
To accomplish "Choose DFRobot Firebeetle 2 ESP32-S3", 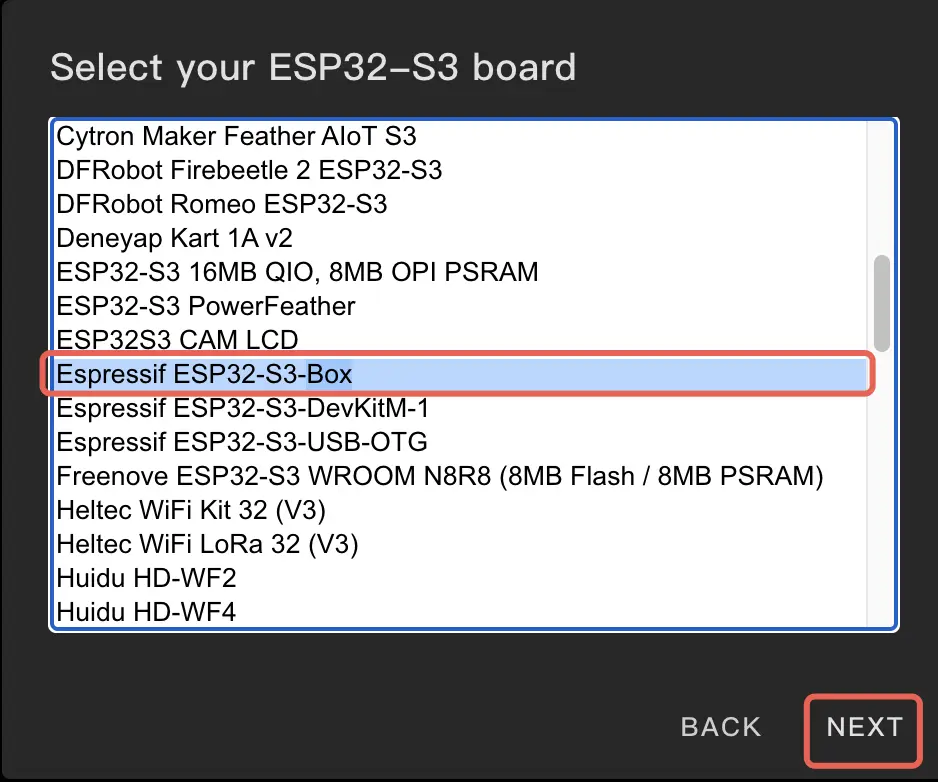I will point(249,169).
